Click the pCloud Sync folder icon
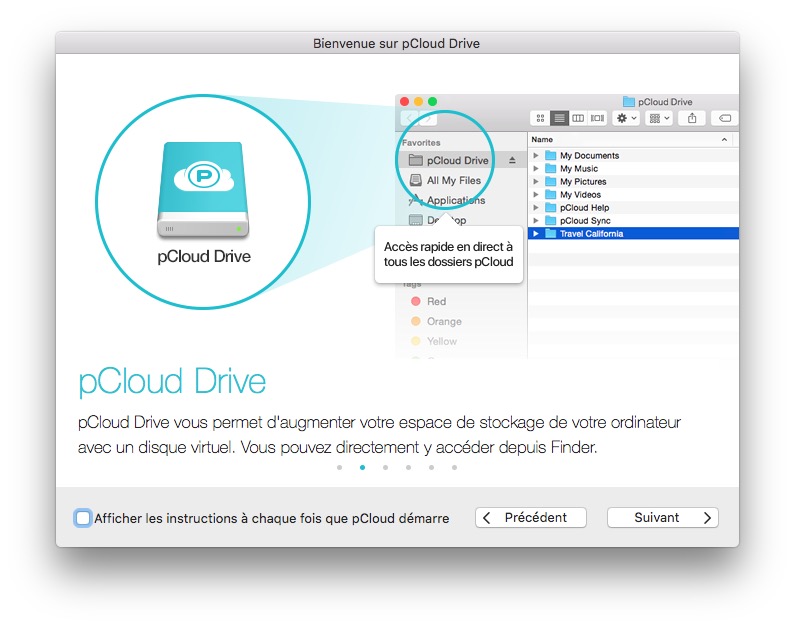Image resolution: width=795 pixels, height=627 pixels. click(x=550, y=220)
